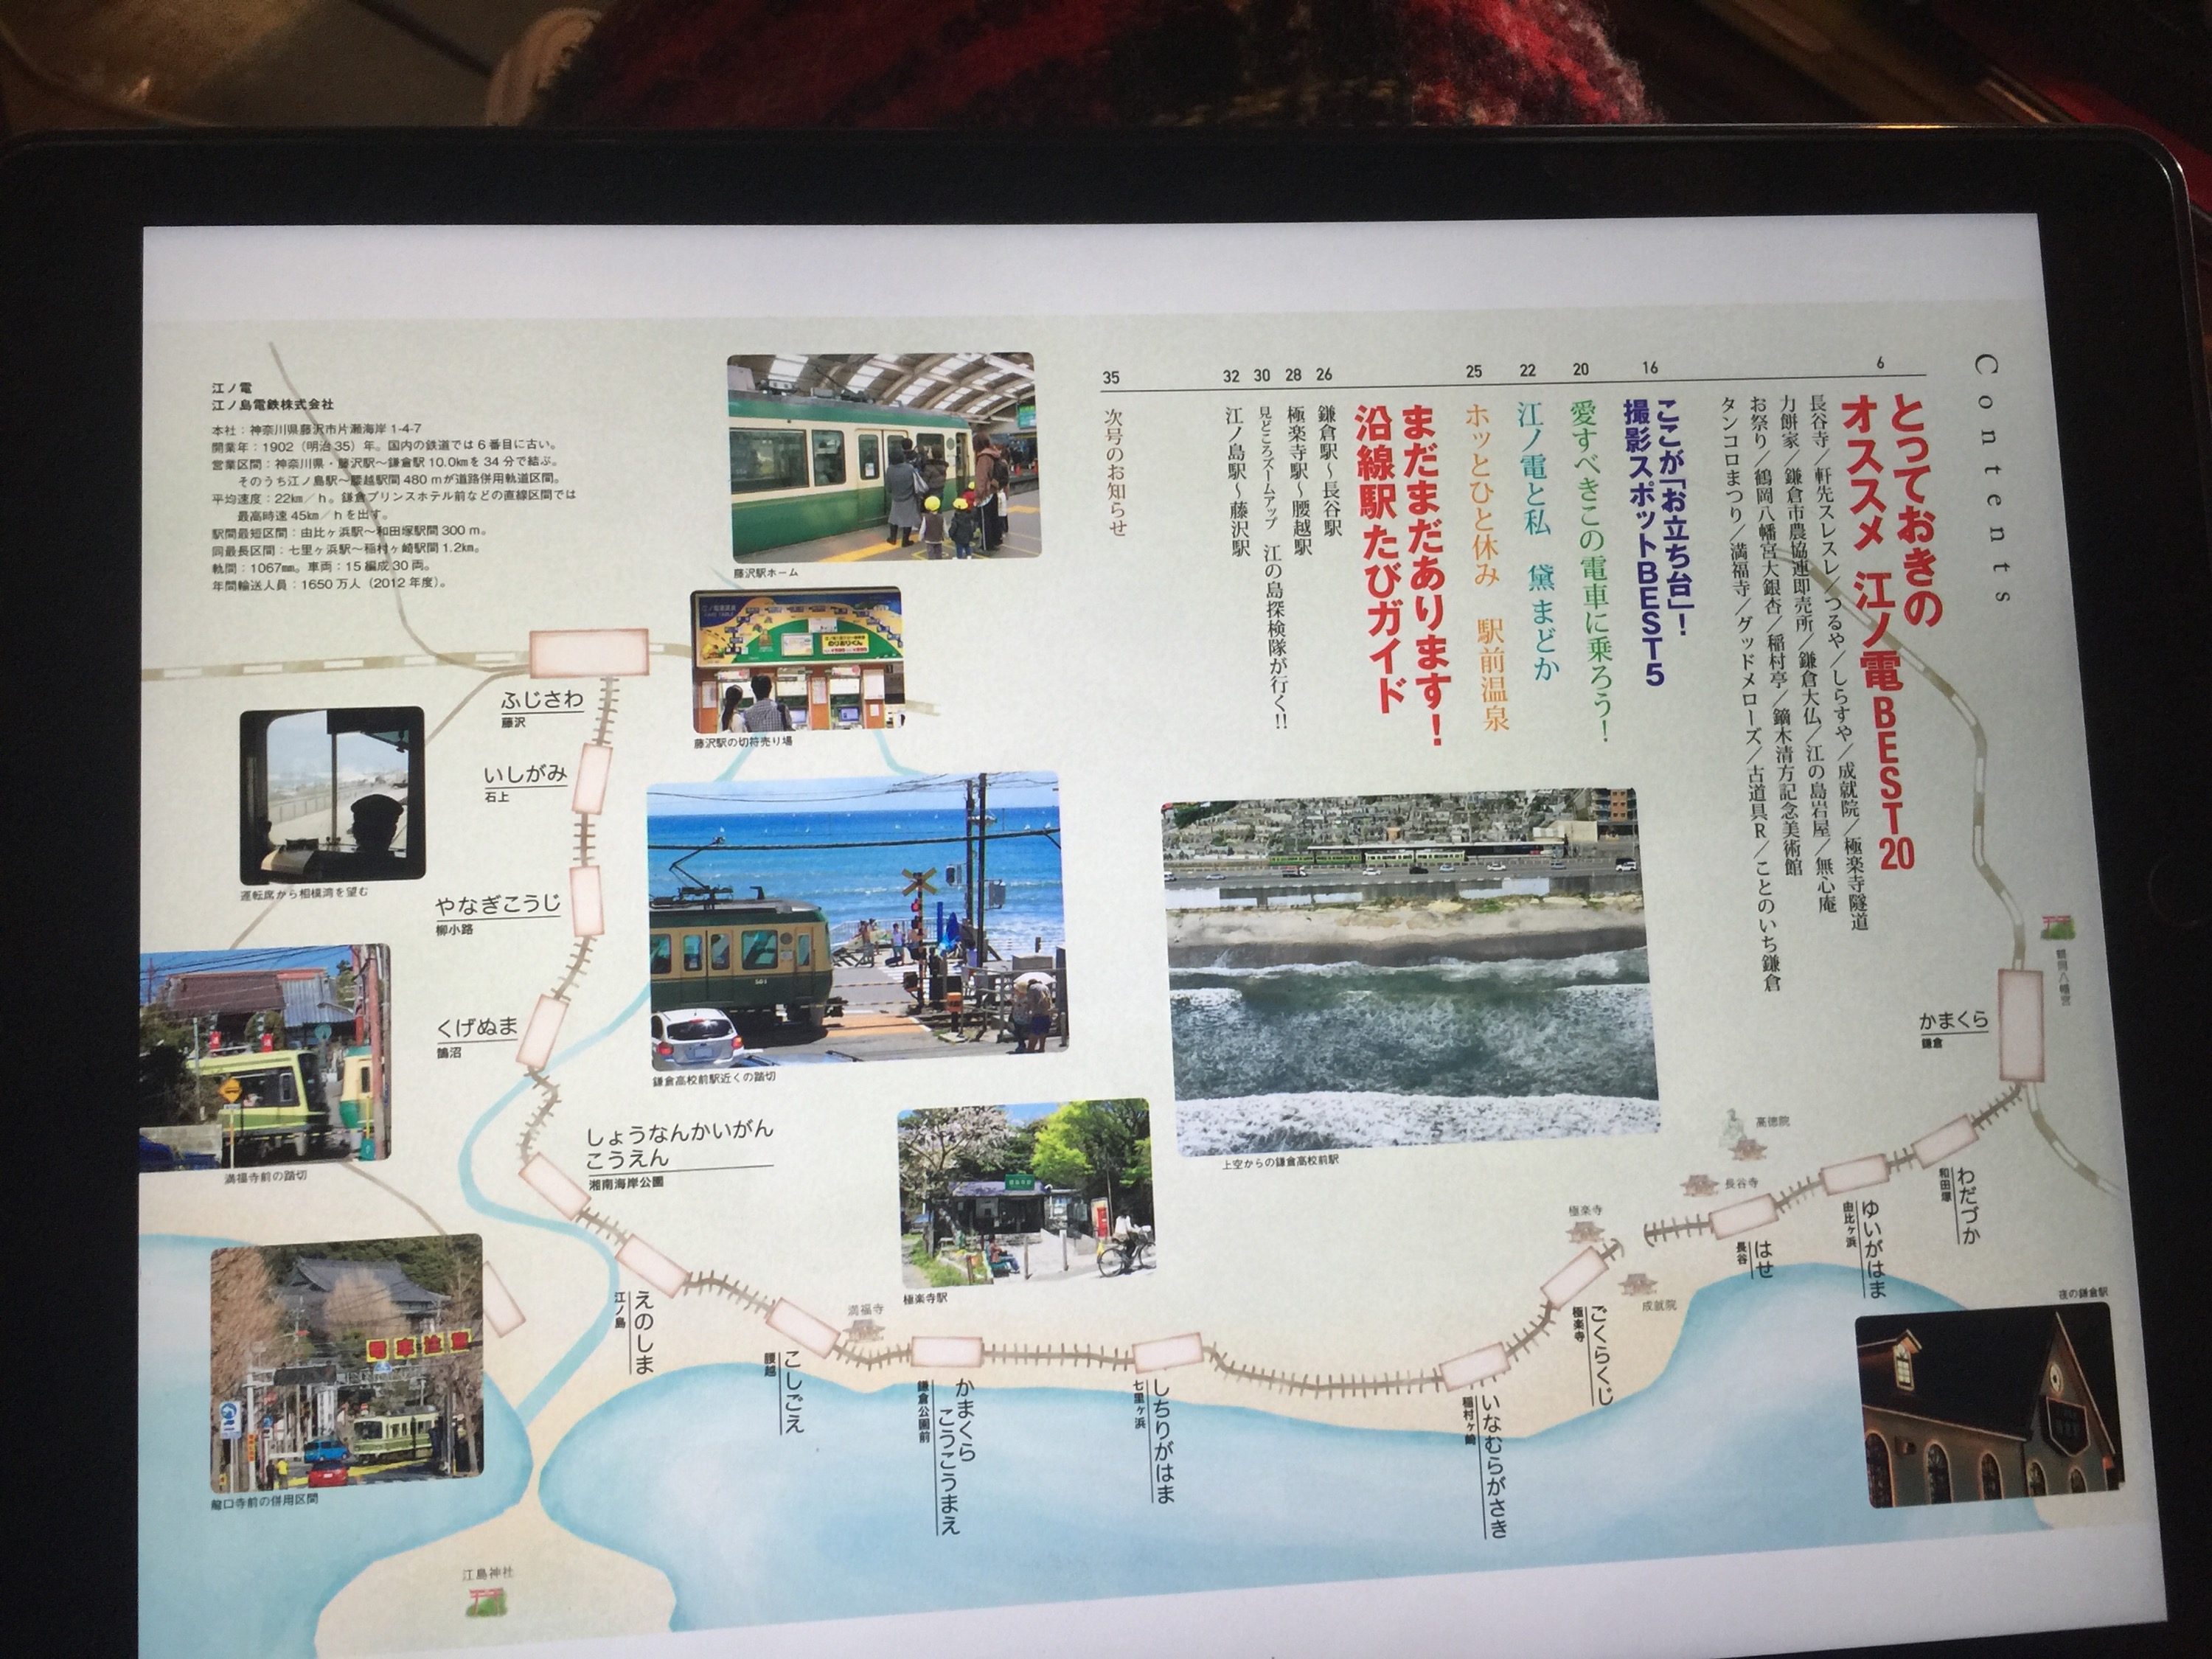Screen dimensions: 2212x1659
Task: Click the Tsurugaoka Hachimangu torii icon near Kamakura
Action: (2058, 926)
